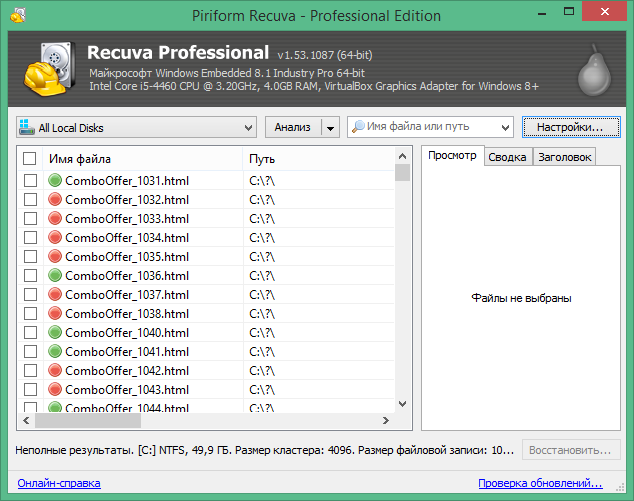Viewport: 634px width, 501px height.
Task: Maximize the Recuva window
Action: coord(569,12)
